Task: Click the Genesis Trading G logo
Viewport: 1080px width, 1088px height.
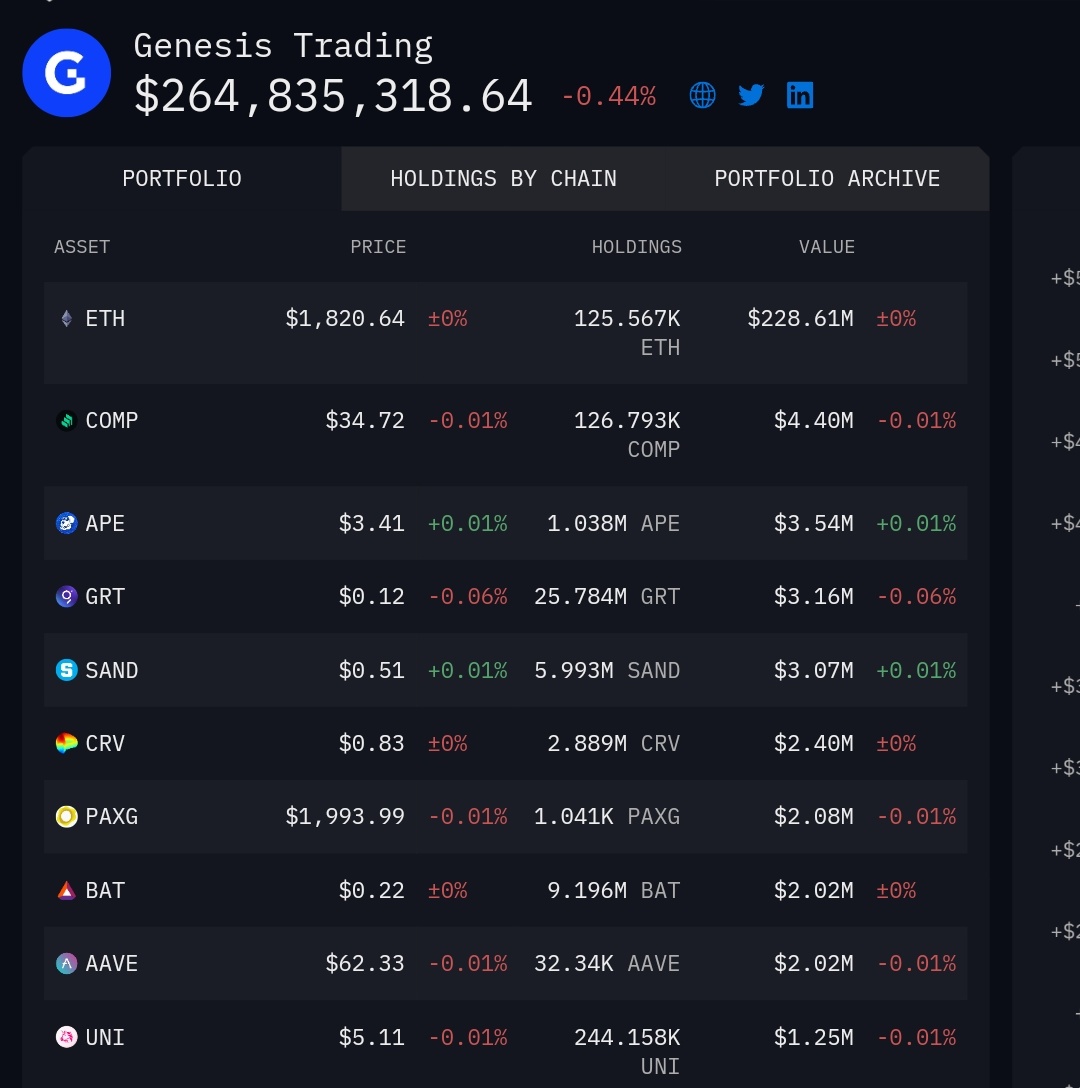Action: [67, 73]
